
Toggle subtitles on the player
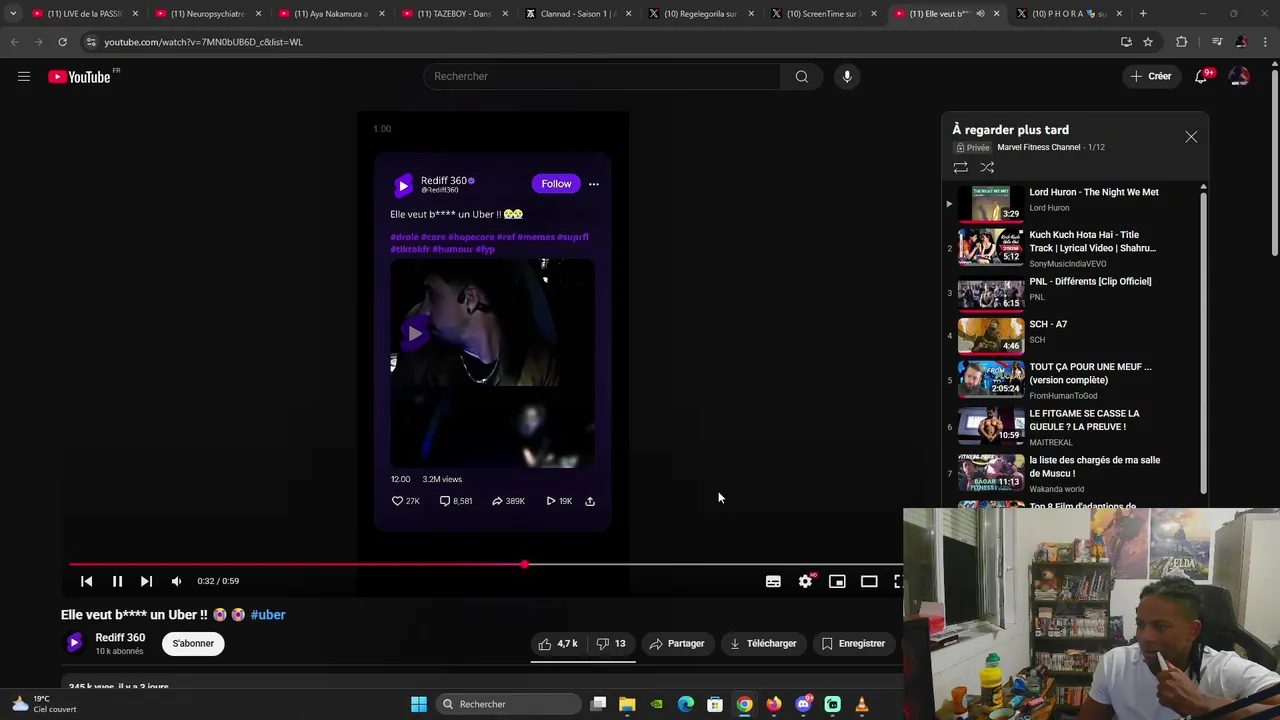click(773, 581)
